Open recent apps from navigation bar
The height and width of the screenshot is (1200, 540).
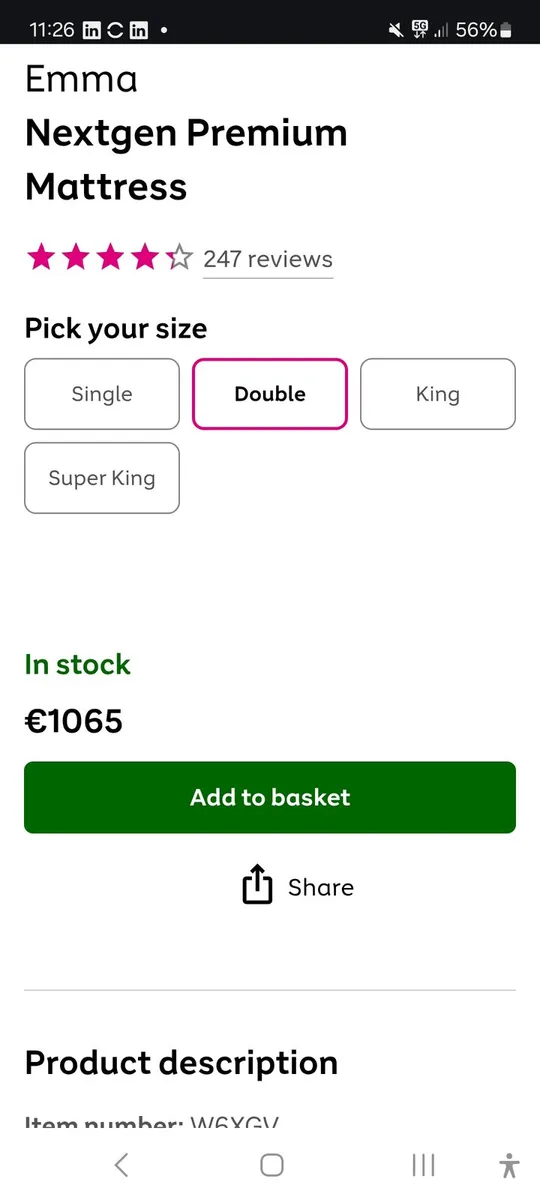point(423,1164)
